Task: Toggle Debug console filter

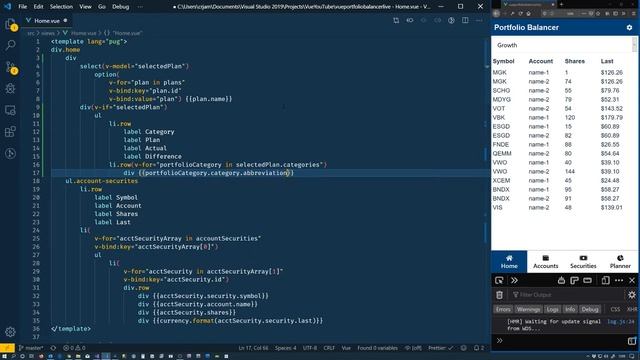Action: [x=590, y=309]
